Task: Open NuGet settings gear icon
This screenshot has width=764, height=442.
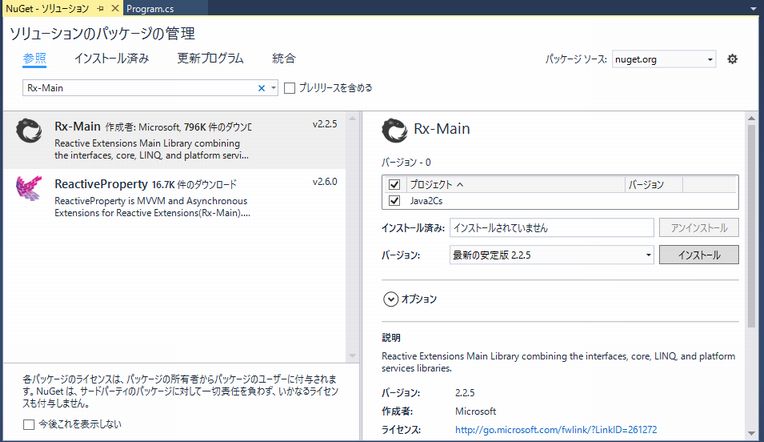Action: [x=732, y=60]
